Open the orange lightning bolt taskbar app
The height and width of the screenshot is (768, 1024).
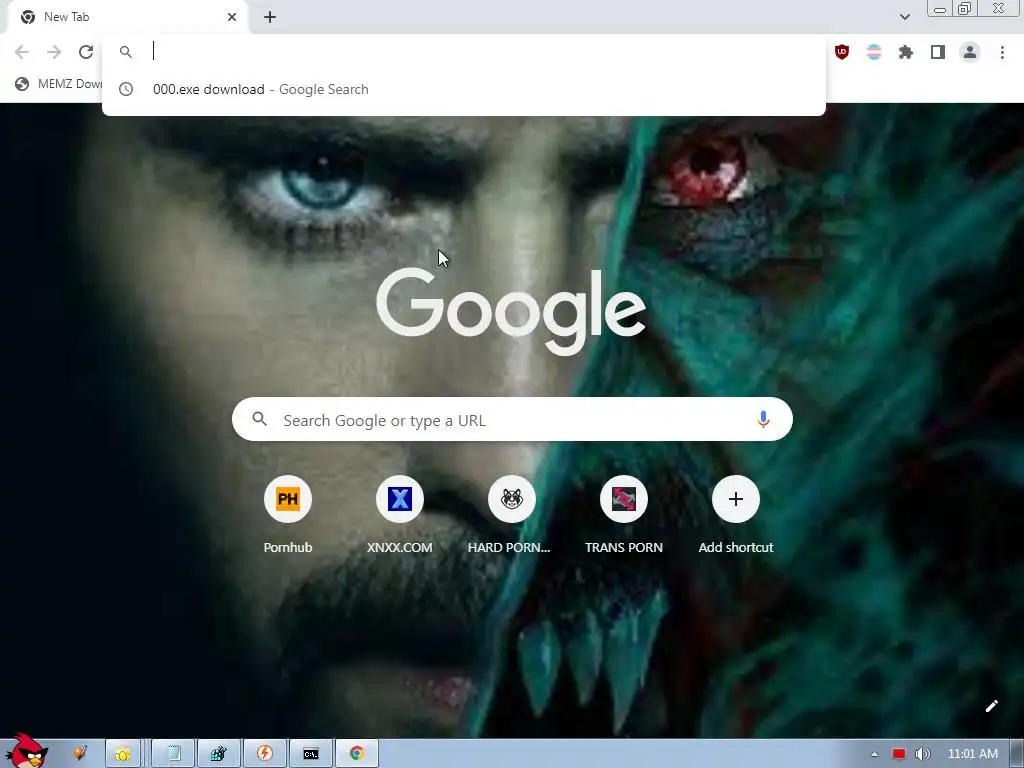point(264,754)
